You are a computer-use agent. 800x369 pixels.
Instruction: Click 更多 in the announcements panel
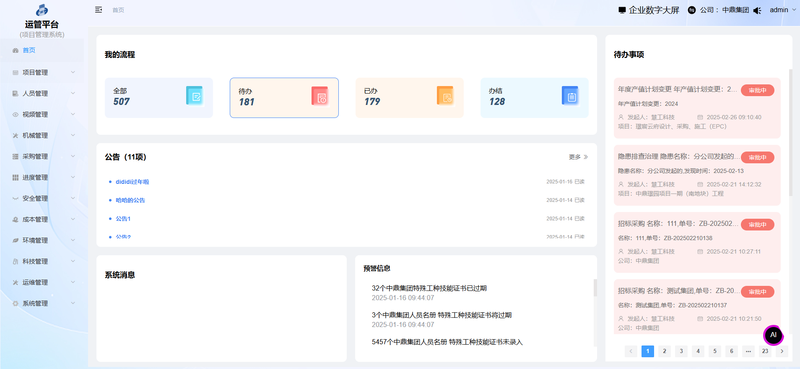pos(579,157)
